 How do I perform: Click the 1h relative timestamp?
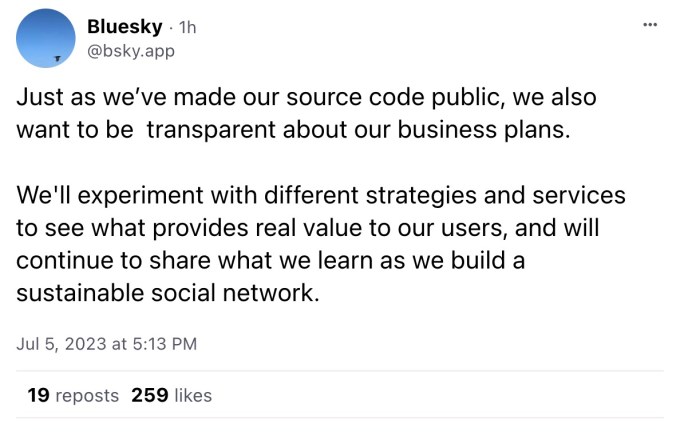click(186, 27)
